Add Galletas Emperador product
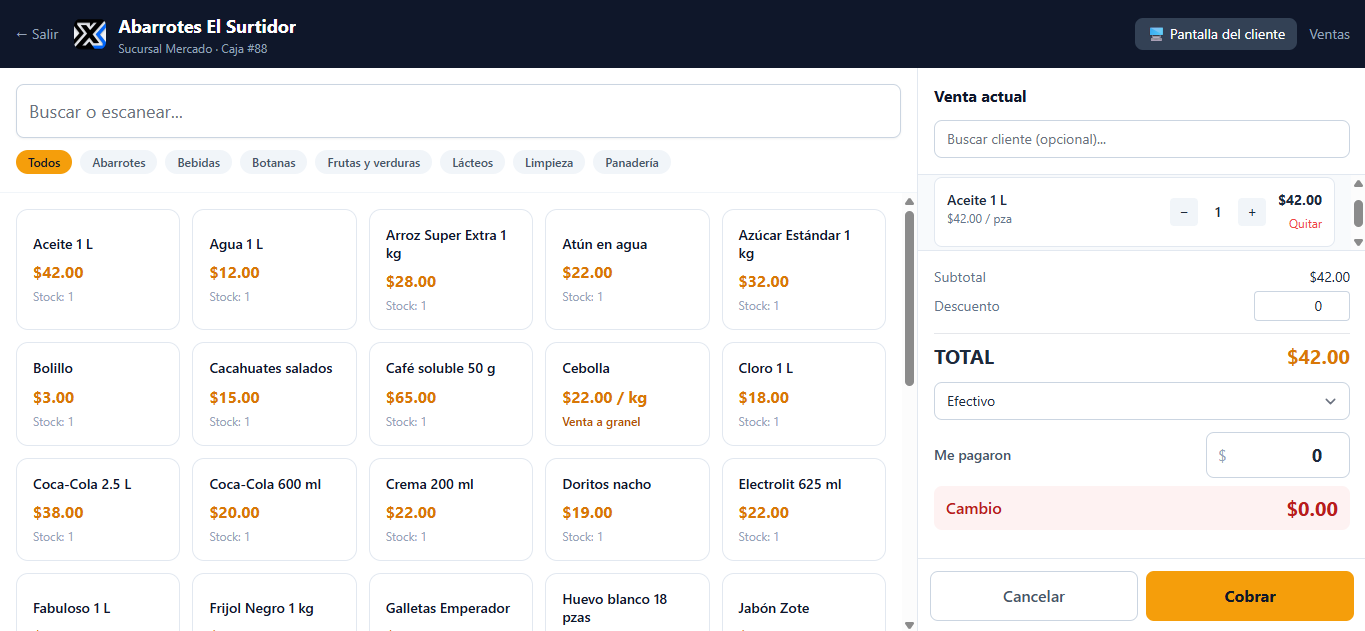Image resolution: width=1365 pixels, height=631 pixels. pyautogui.click(x=451, y=602)
